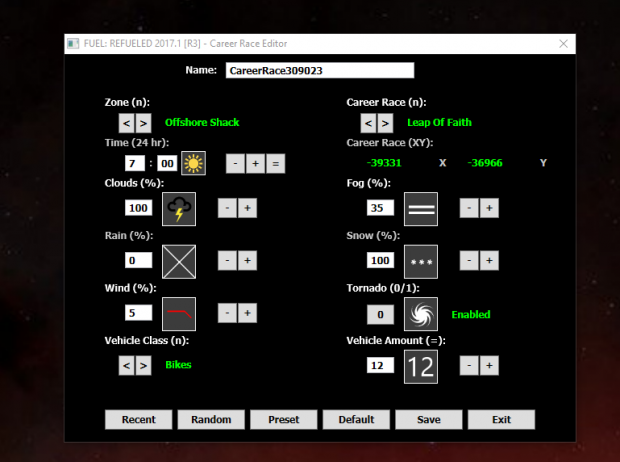Screen dimensions: 620x462
Task: Click the Rain value field
Action: [x=138, y=260]
